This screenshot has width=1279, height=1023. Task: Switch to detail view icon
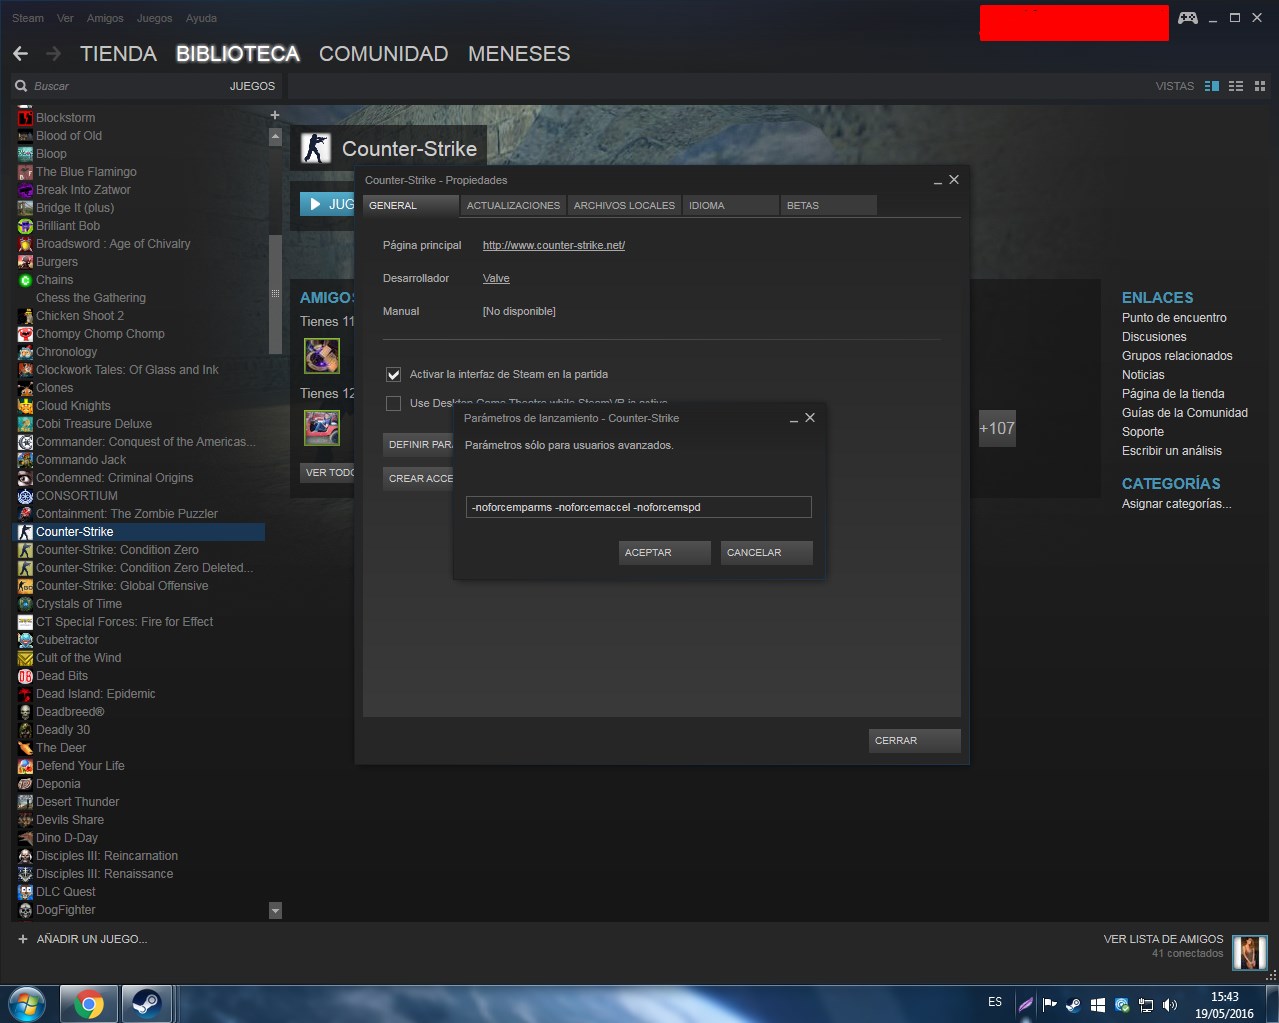click(1212, 86)
